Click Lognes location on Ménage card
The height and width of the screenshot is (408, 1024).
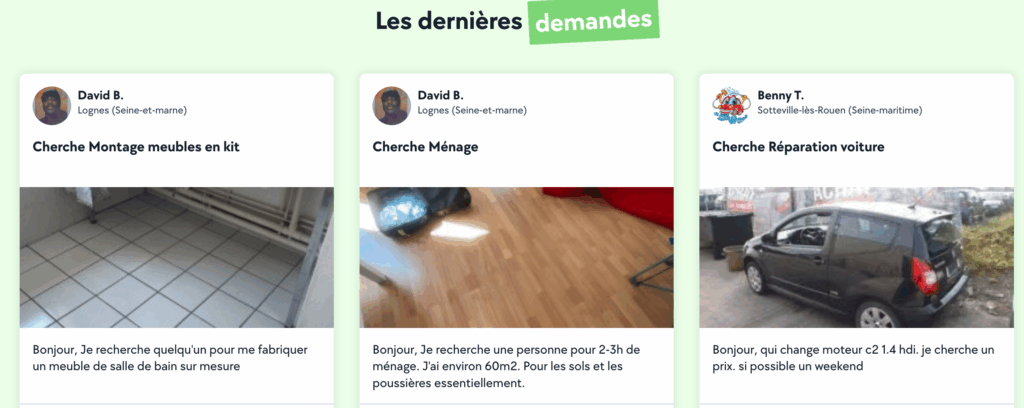pos(472,111)
